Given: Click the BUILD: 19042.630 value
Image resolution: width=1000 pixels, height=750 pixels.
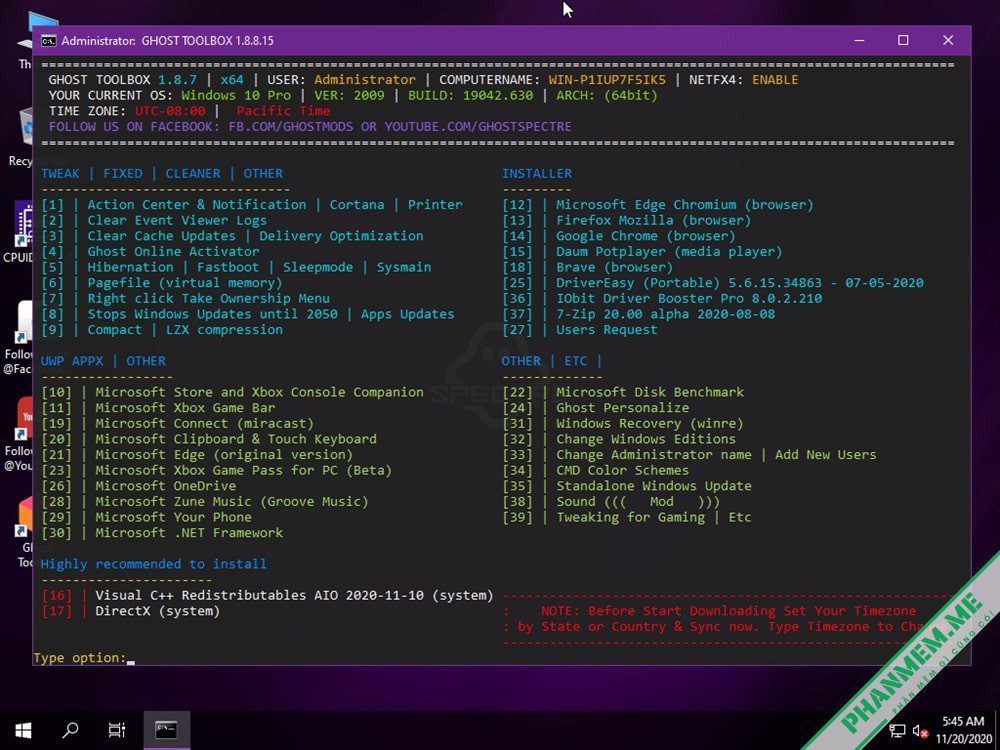Looking at the screenshot, I should pos(471,96).
